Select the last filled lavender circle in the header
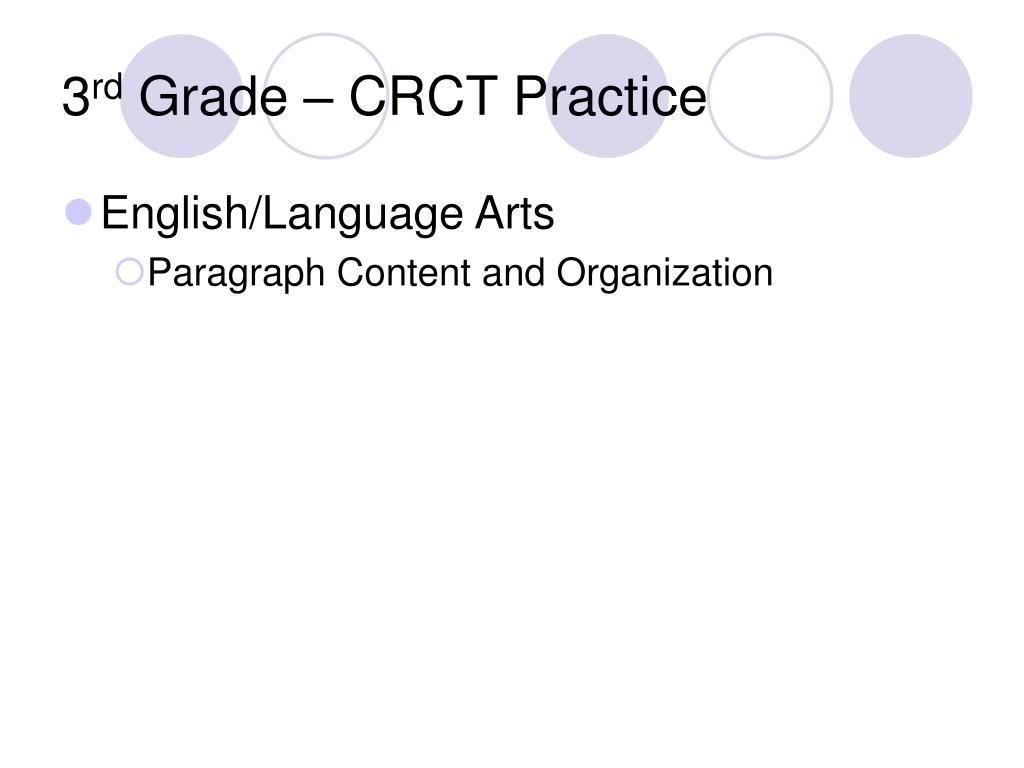Viewport: 1024px width, 768px height. tap(911, 96)
